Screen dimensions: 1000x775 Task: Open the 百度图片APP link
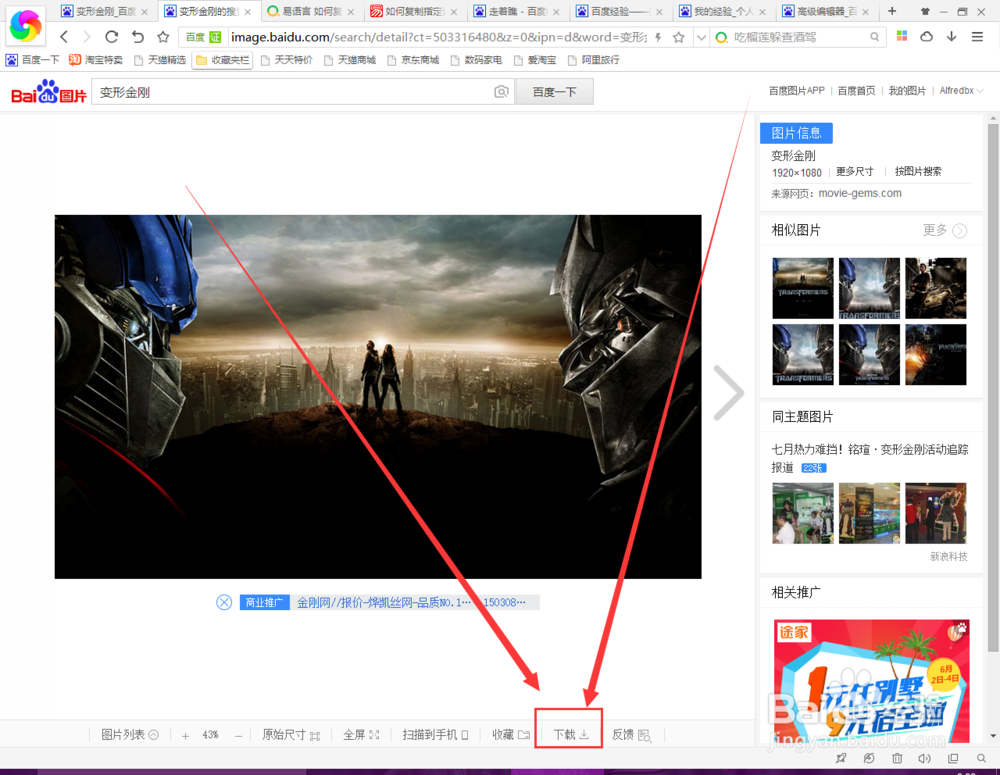point(797,91)
